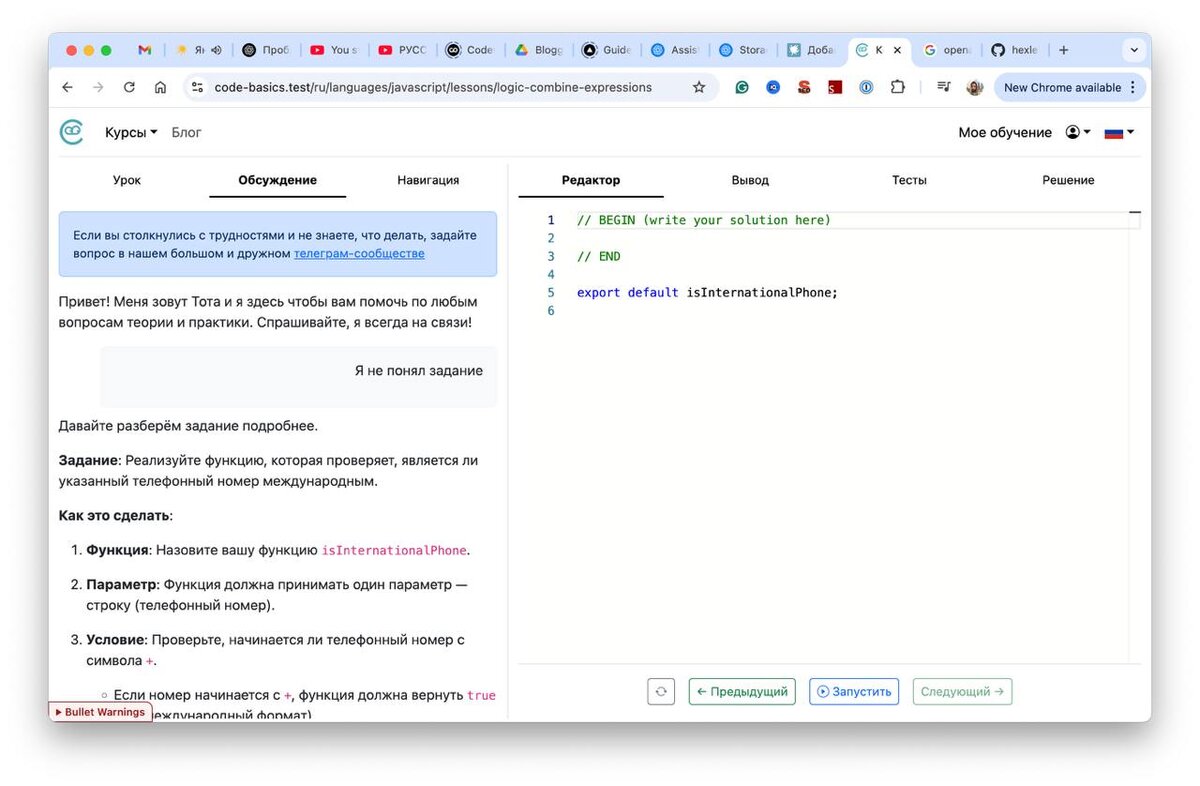The height and width of the screenshot is (786, 1200).
Task: Run the code with Запустить
Action: [x=854, y=691]
